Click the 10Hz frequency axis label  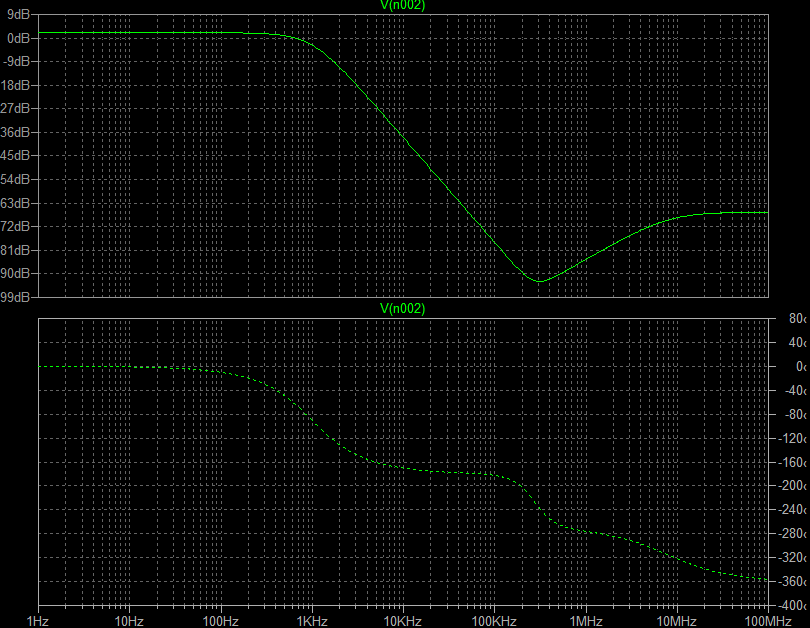(x=129, y=620)
